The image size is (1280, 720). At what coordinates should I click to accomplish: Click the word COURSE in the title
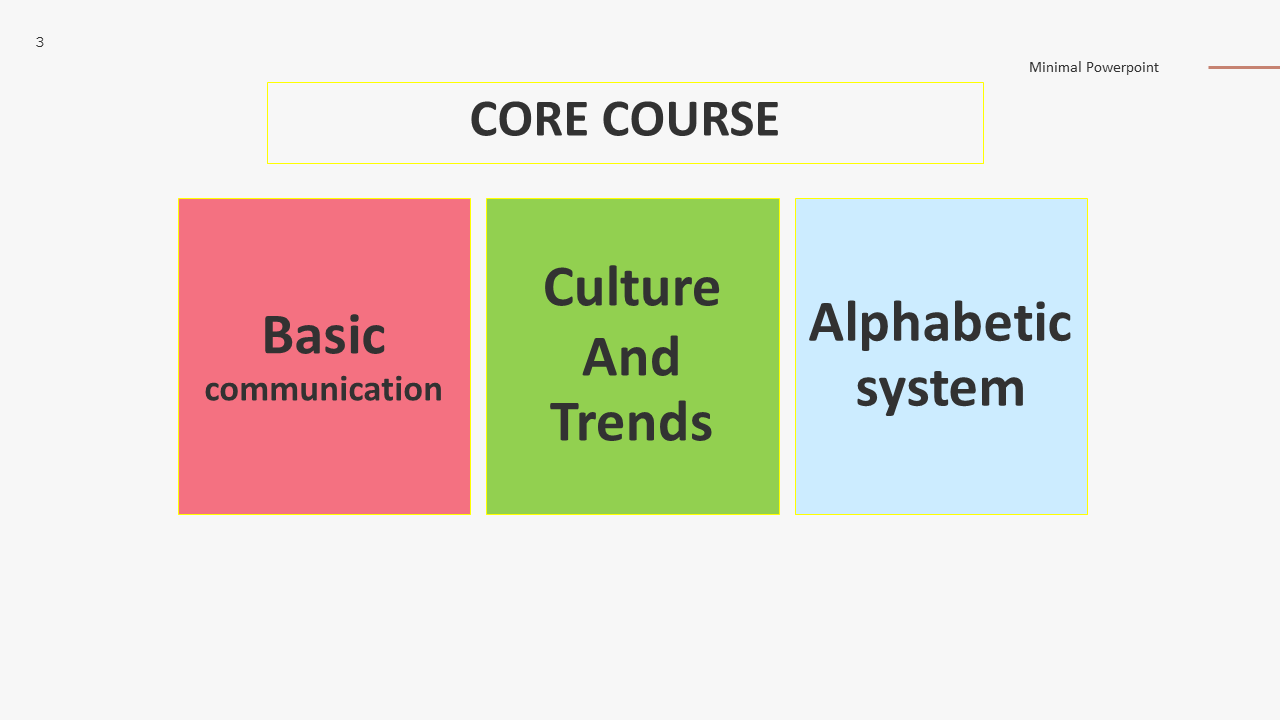[690, 119]
